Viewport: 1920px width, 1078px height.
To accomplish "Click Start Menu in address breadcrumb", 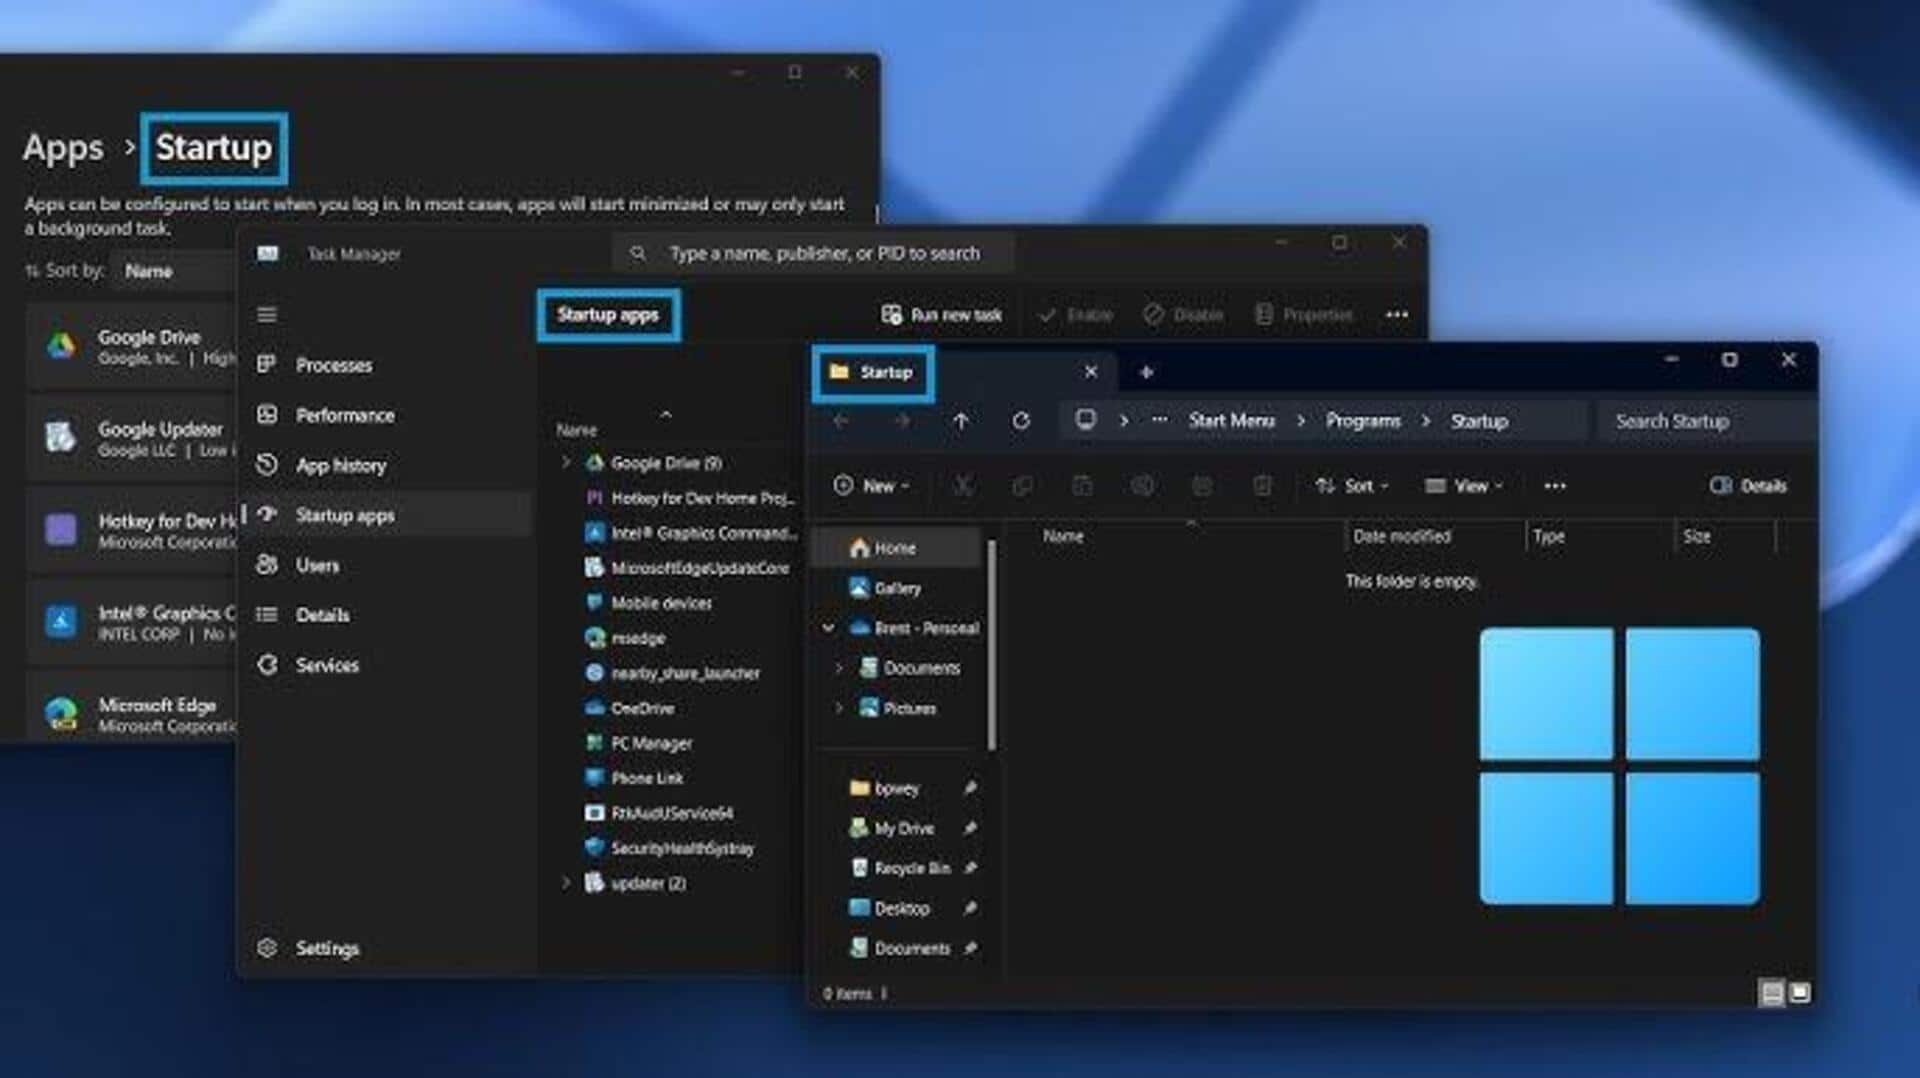I will coord(1231,421).
